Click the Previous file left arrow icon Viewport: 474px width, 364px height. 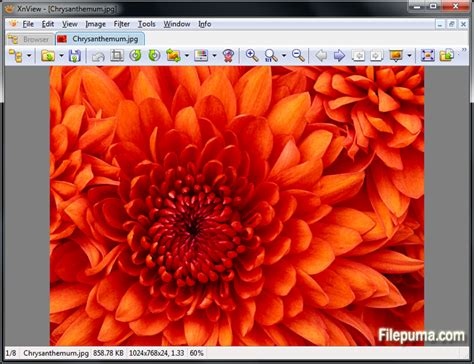pyautogui.click(x=321, y=55)
